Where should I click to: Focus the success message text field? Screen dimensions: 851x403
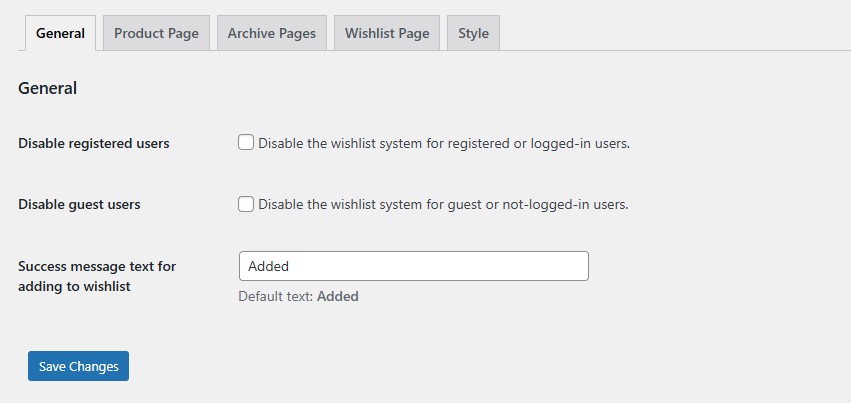(x=413, y=266)
